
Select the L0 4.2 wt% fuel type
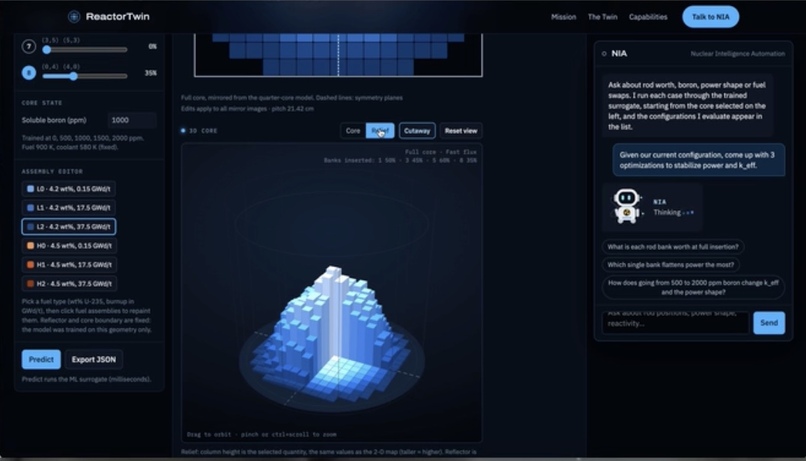point(68,189)
